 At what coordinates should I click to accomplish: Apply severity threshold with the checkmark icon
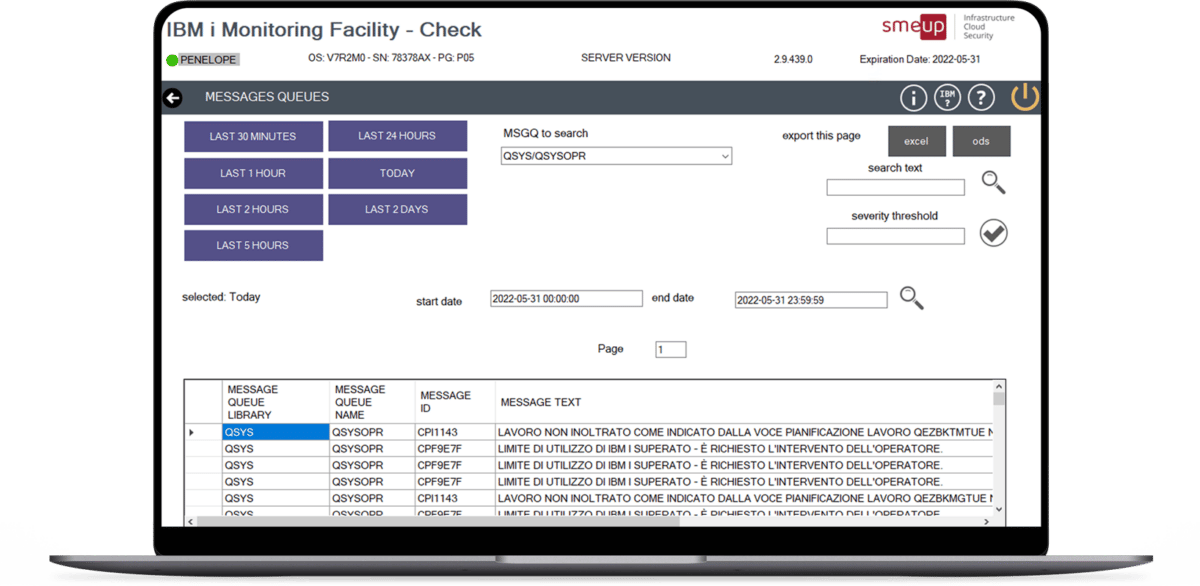tap(993, 232)
